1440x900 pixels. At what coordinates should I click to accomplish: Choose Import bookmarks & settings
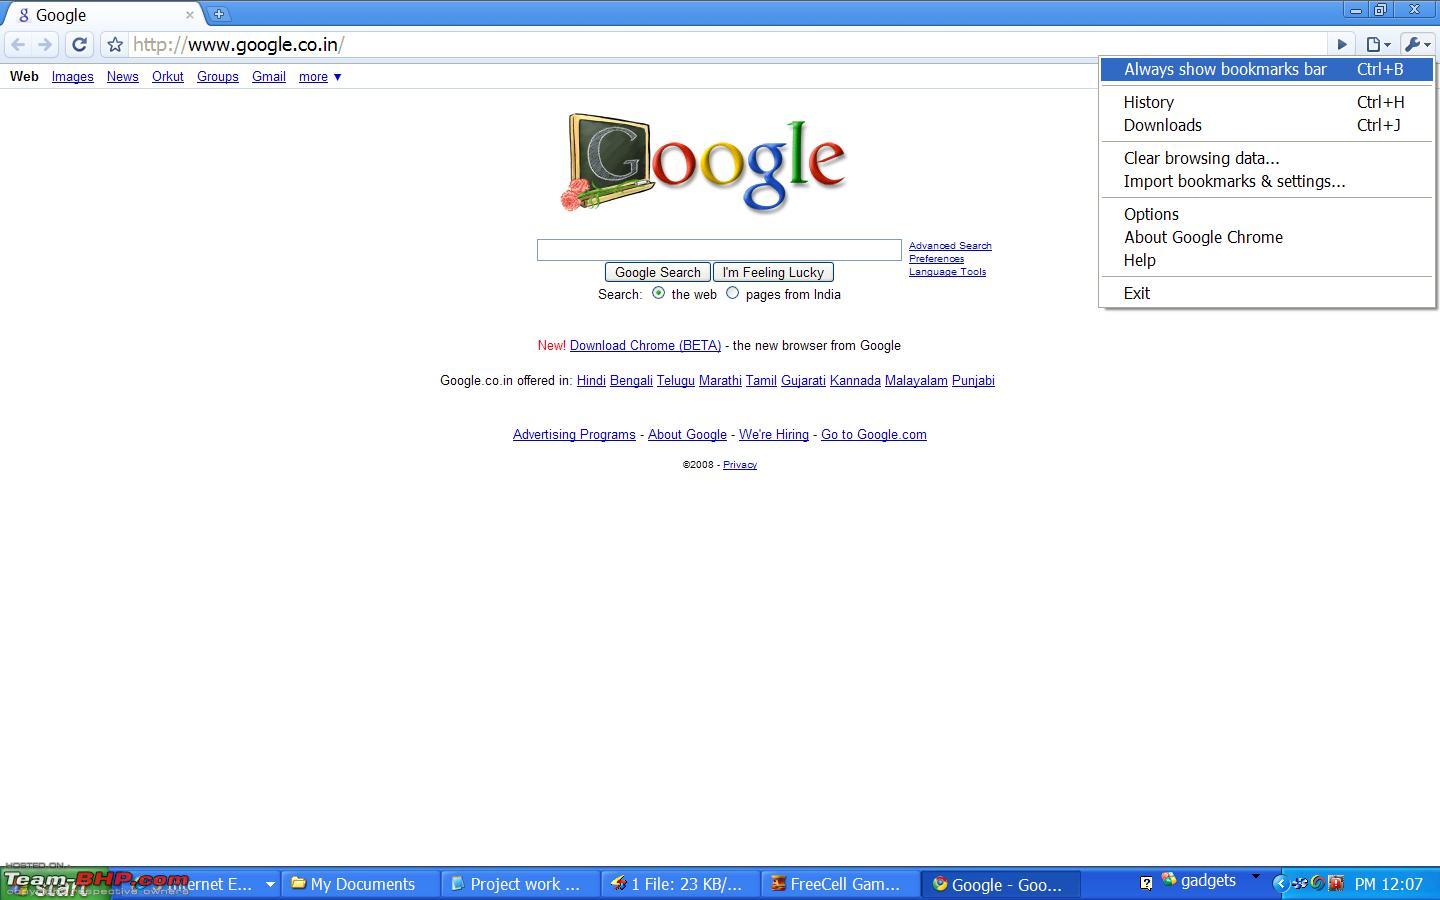[1267, 181]
